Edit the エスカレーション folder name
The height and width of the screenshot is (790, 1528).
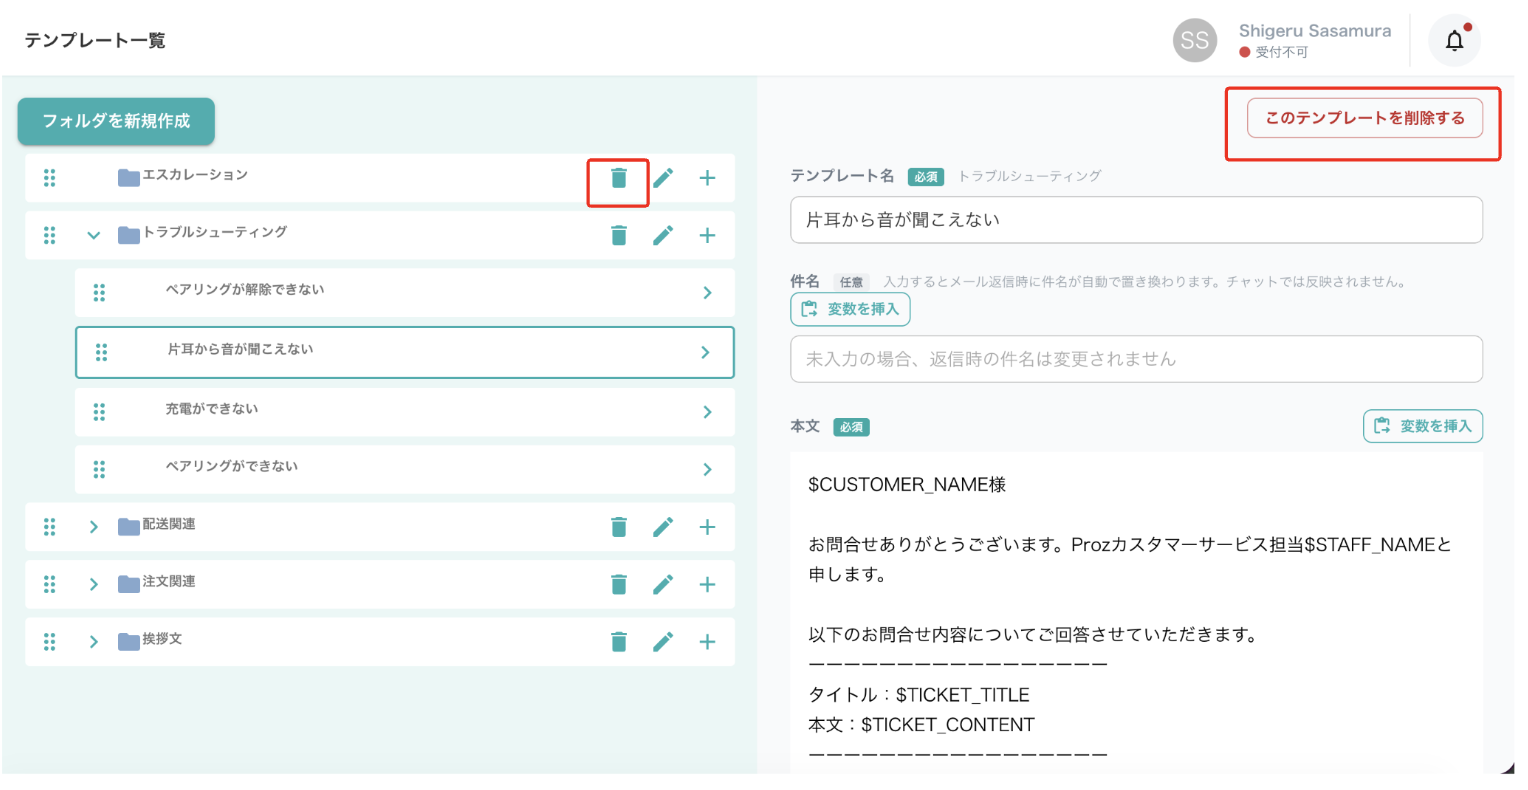663,178
